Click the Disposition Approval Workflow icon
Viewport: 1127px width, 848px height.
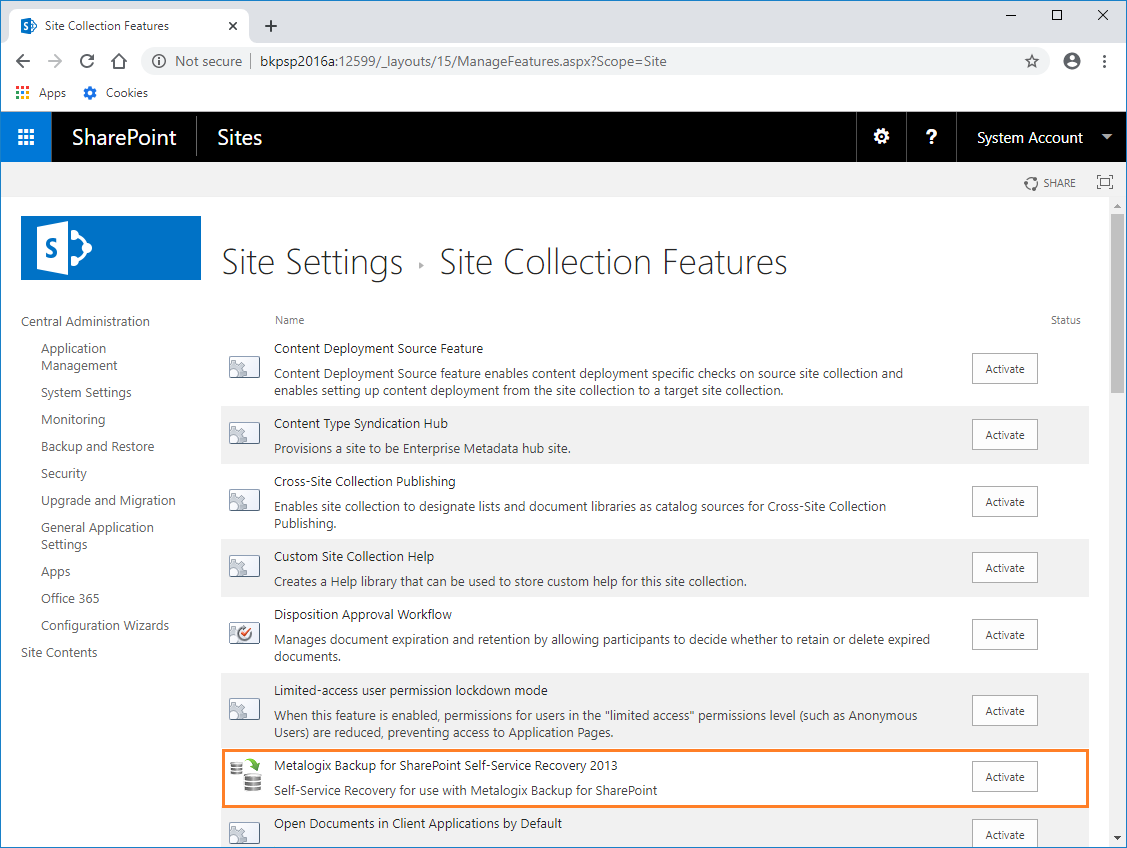tap(244, 633)
